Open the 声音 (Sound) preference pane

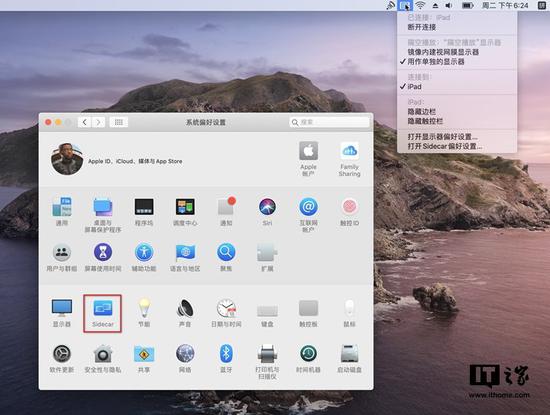(185, 313)
